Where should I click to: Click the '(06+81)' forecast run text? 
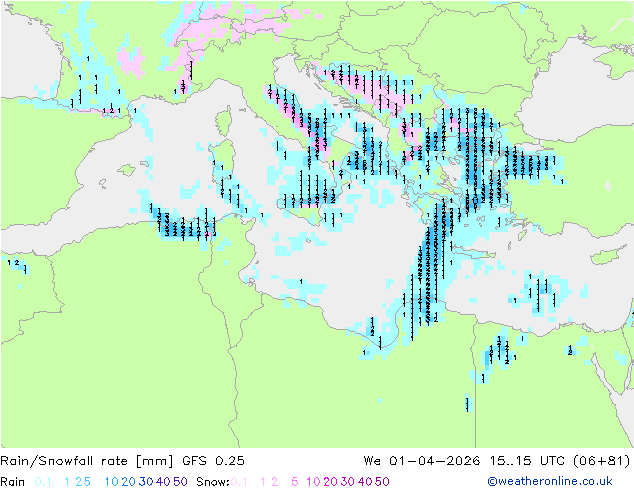[x=602, y=461]
